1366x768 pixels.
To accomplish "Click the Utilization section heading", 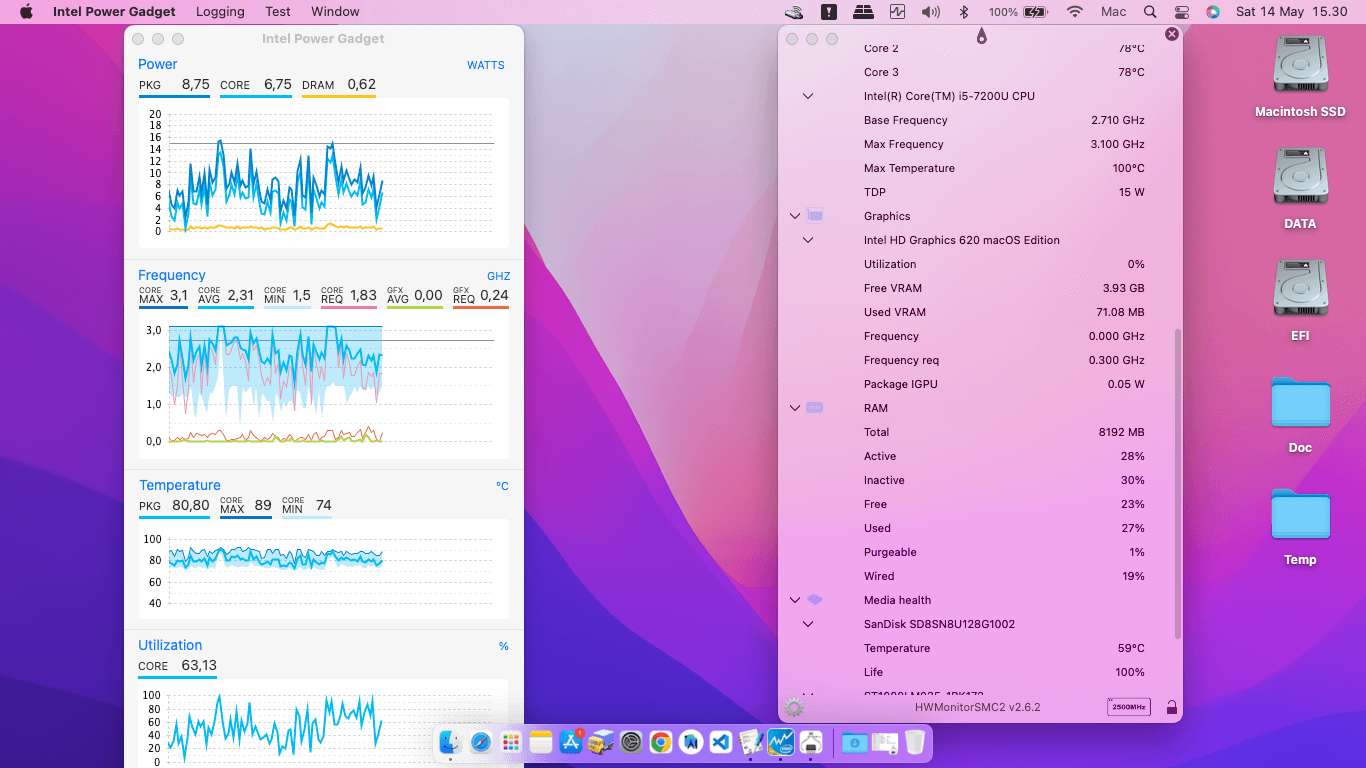I will (x=170, y=646).
